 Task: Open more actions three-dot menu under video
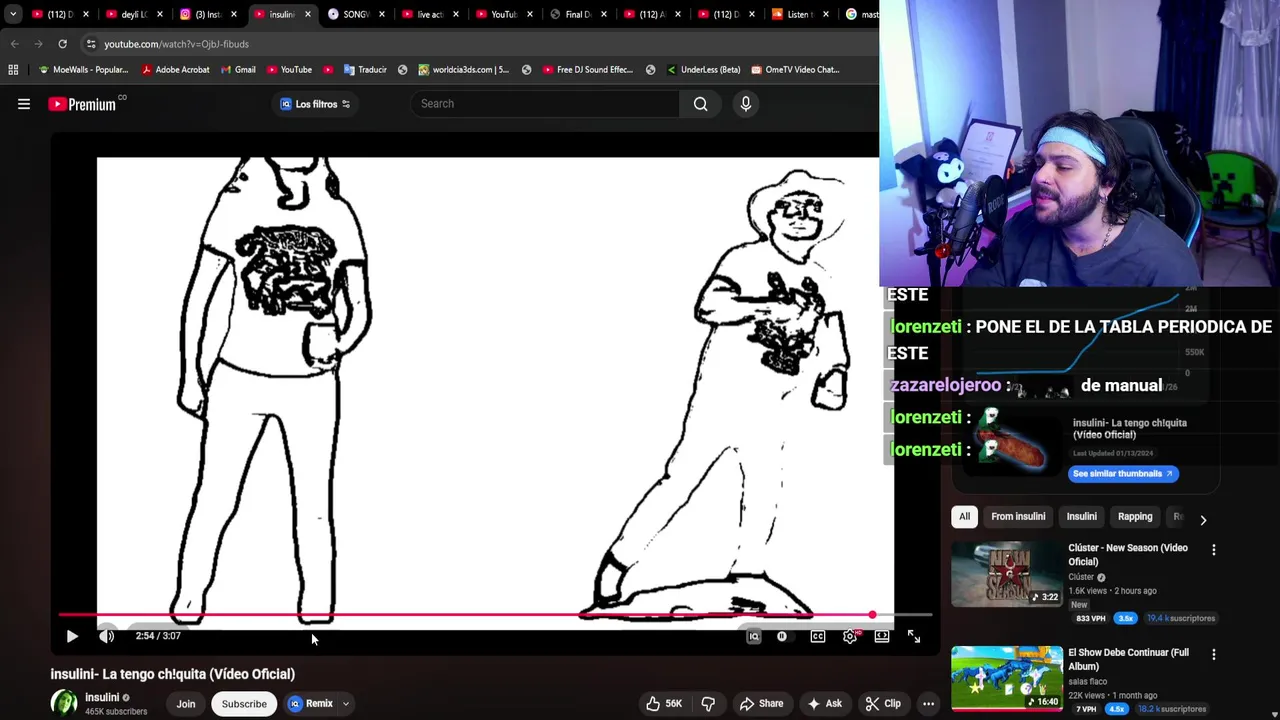928,704
